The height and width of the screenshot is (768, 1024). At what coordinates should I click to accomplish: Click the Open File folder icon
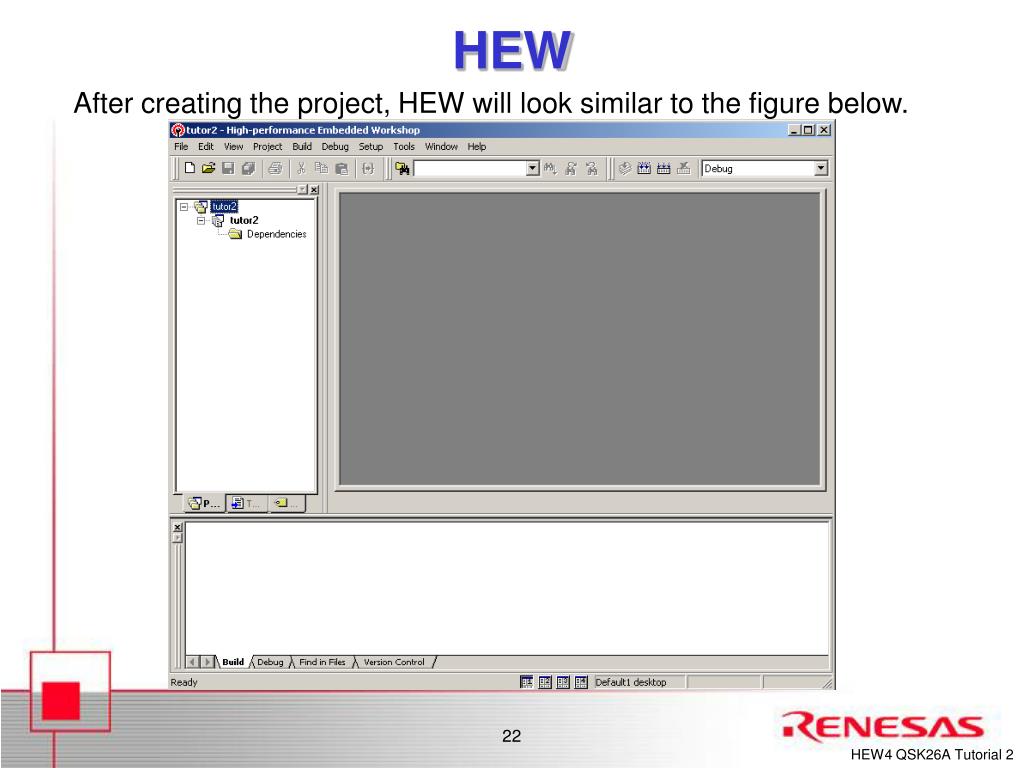[208, 168]
